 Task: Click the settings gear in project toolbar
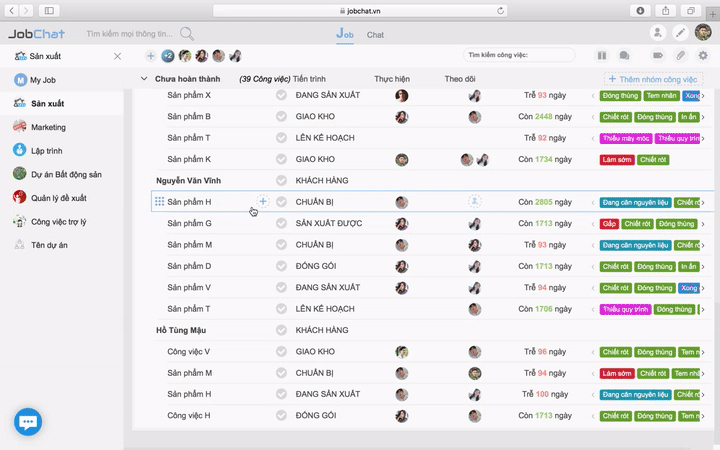(703, 56)
